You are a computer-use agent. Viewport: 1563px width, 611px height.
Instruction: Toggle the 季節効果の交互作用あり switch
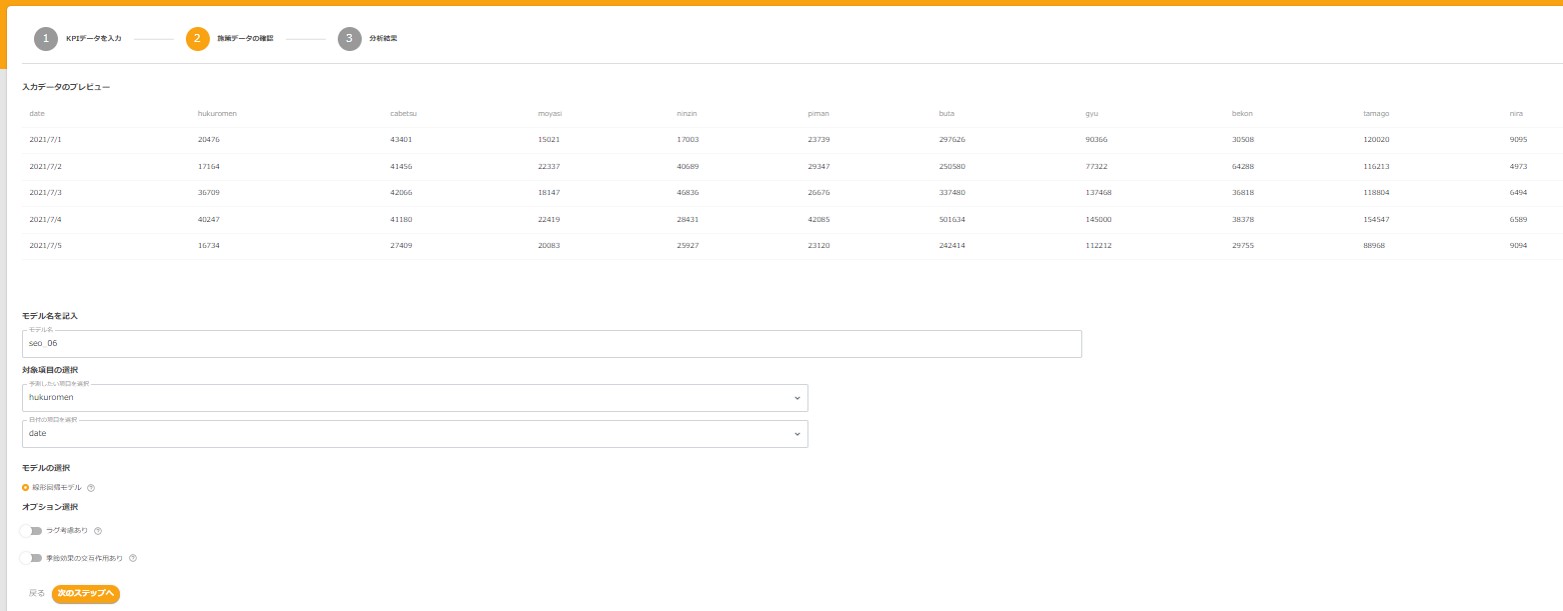click(32, 558)
